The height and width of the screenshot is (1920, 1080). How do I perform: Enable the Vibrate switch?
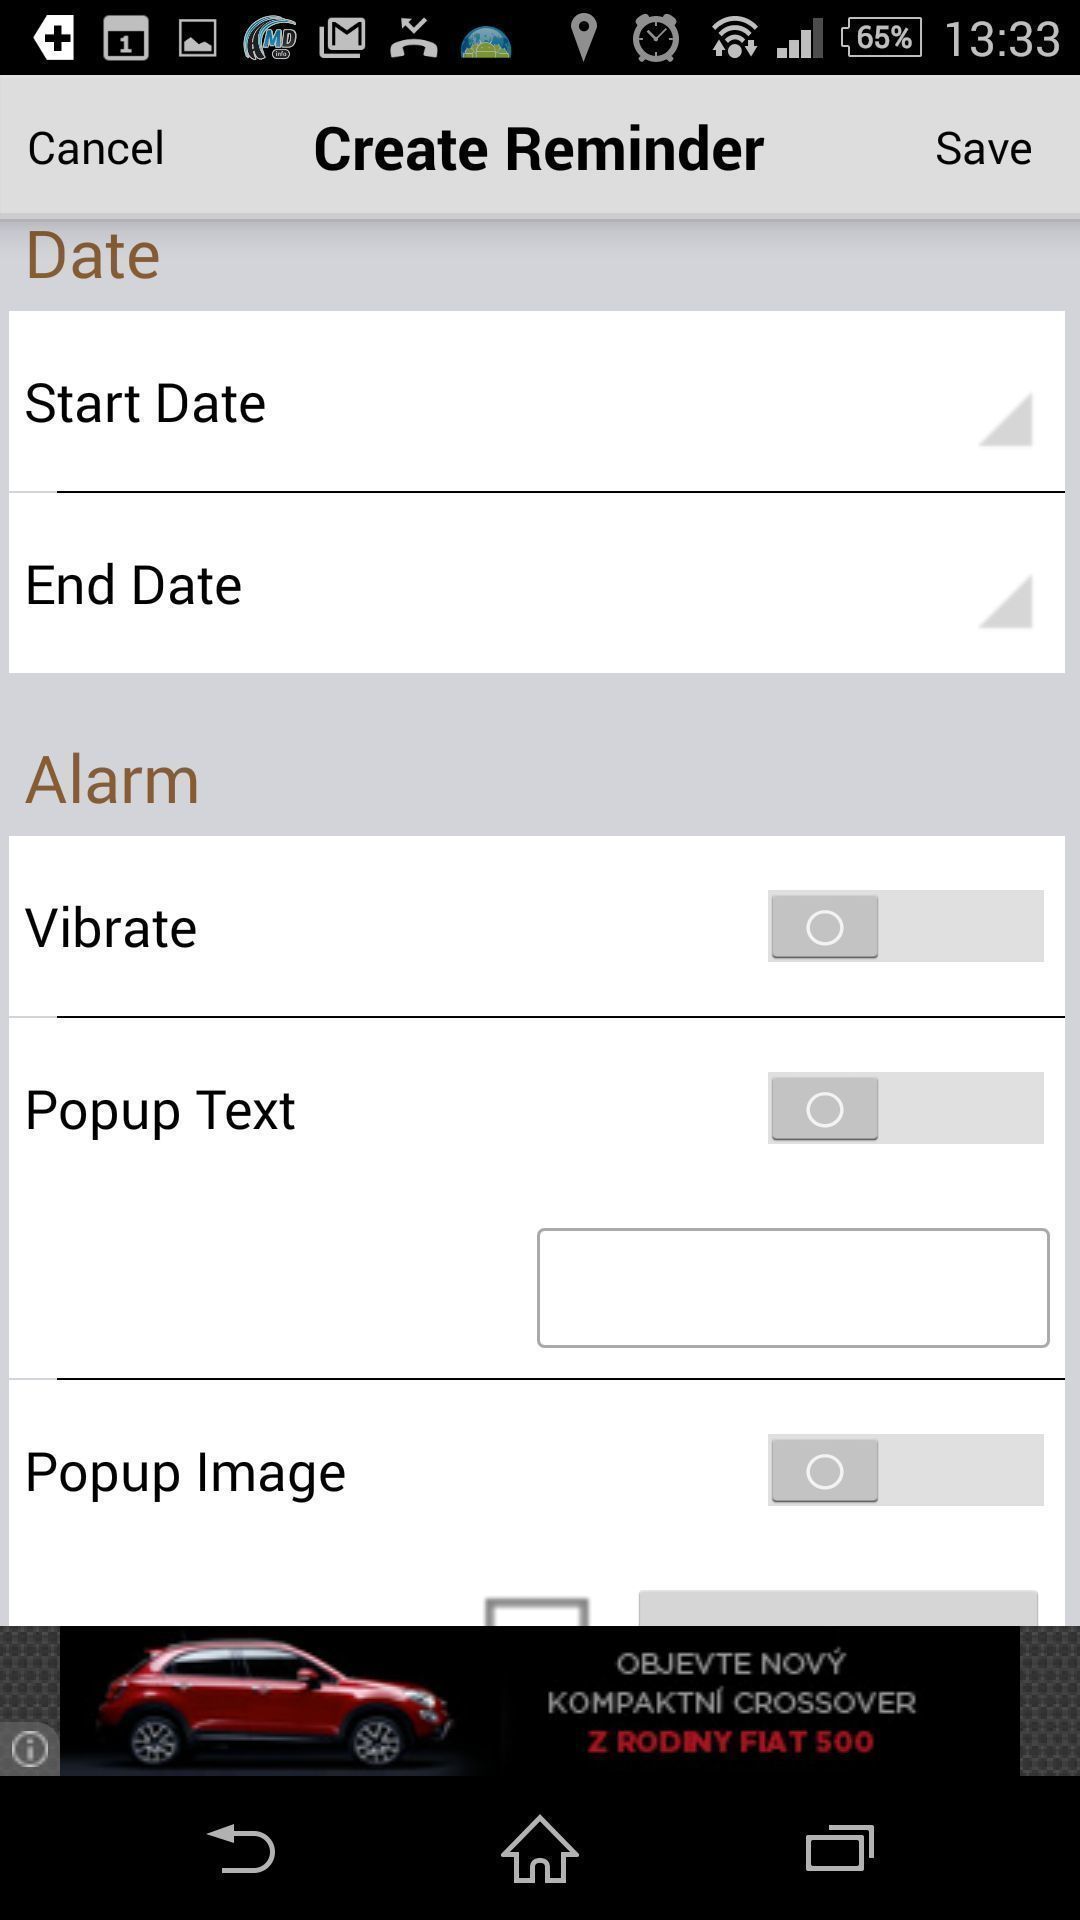click(906, 926)
